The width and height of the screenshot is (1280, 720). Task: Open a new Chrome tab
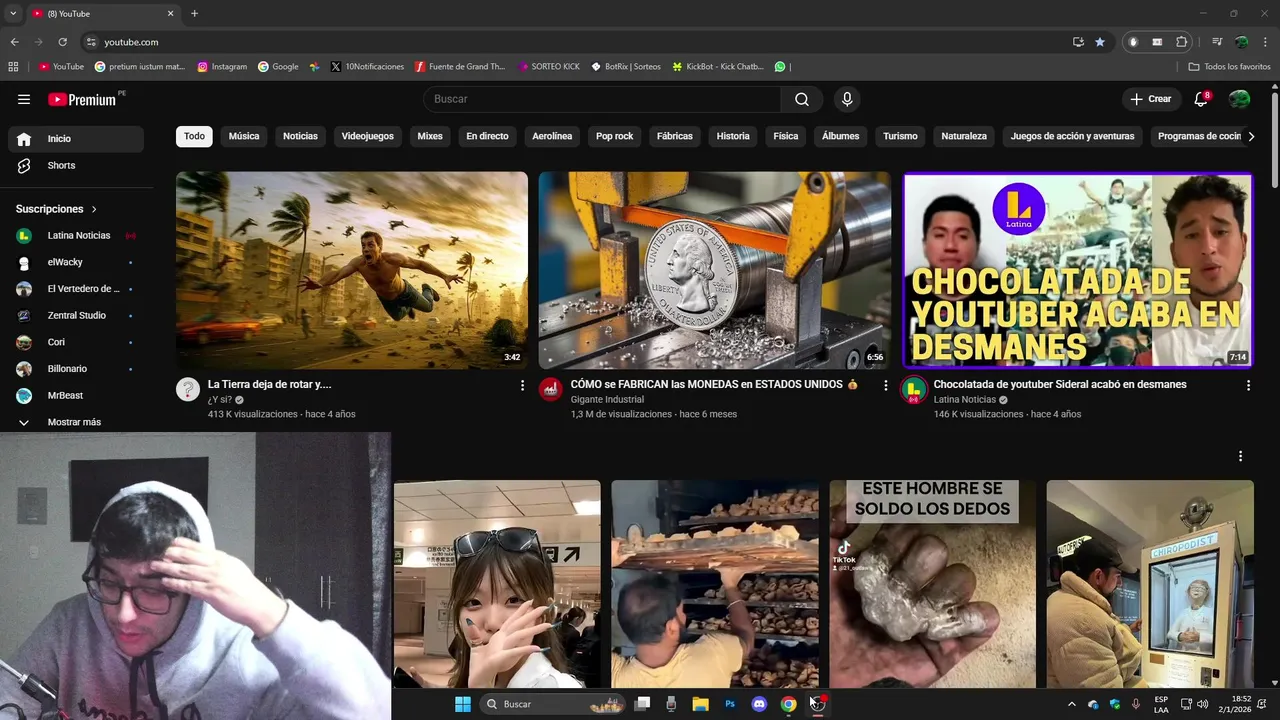(x=194, y=13)
